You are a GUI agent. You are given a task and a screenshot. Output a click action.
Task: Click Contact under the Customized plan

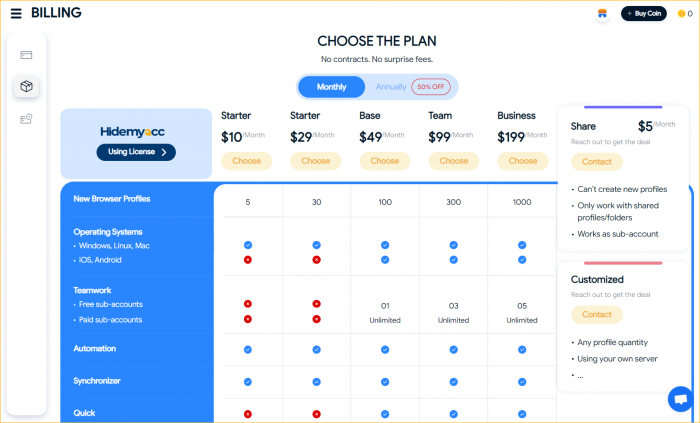tap(596, 315)
